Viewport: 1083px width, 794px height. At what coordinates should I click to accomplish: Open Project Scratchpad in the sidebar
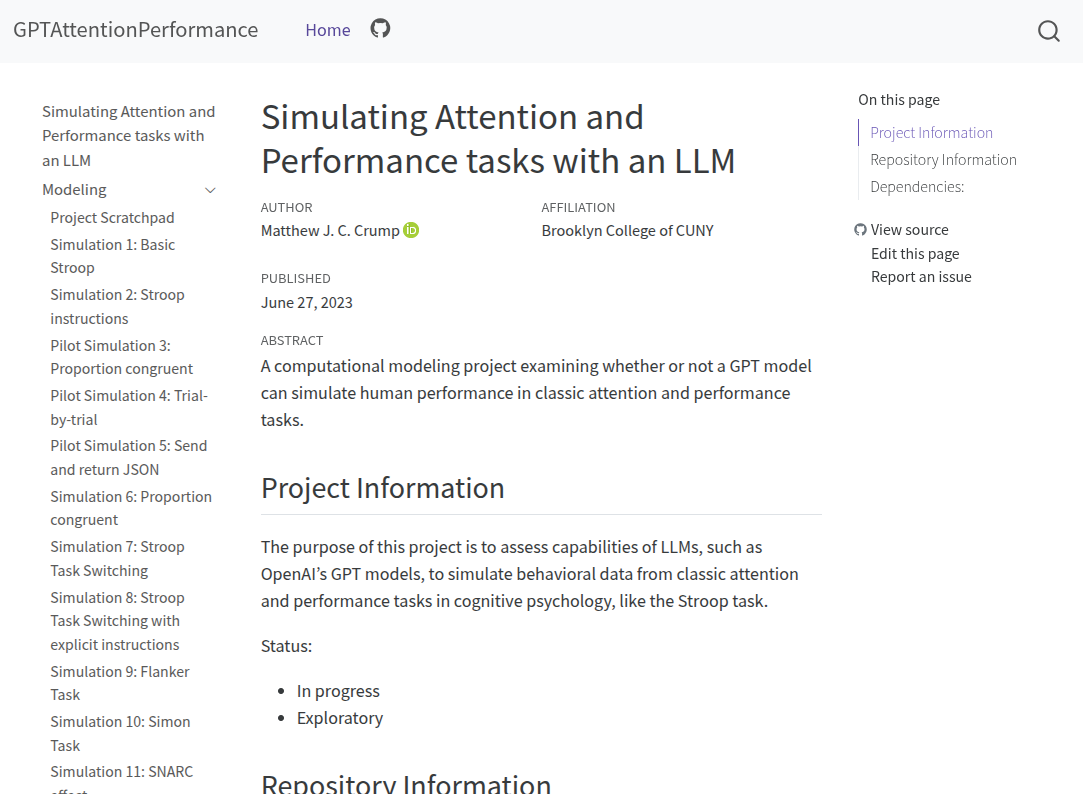point(112,218)
